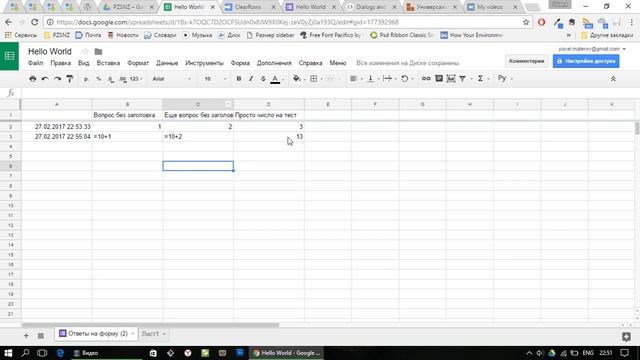Open the Вставка menu

click(108, 63)
